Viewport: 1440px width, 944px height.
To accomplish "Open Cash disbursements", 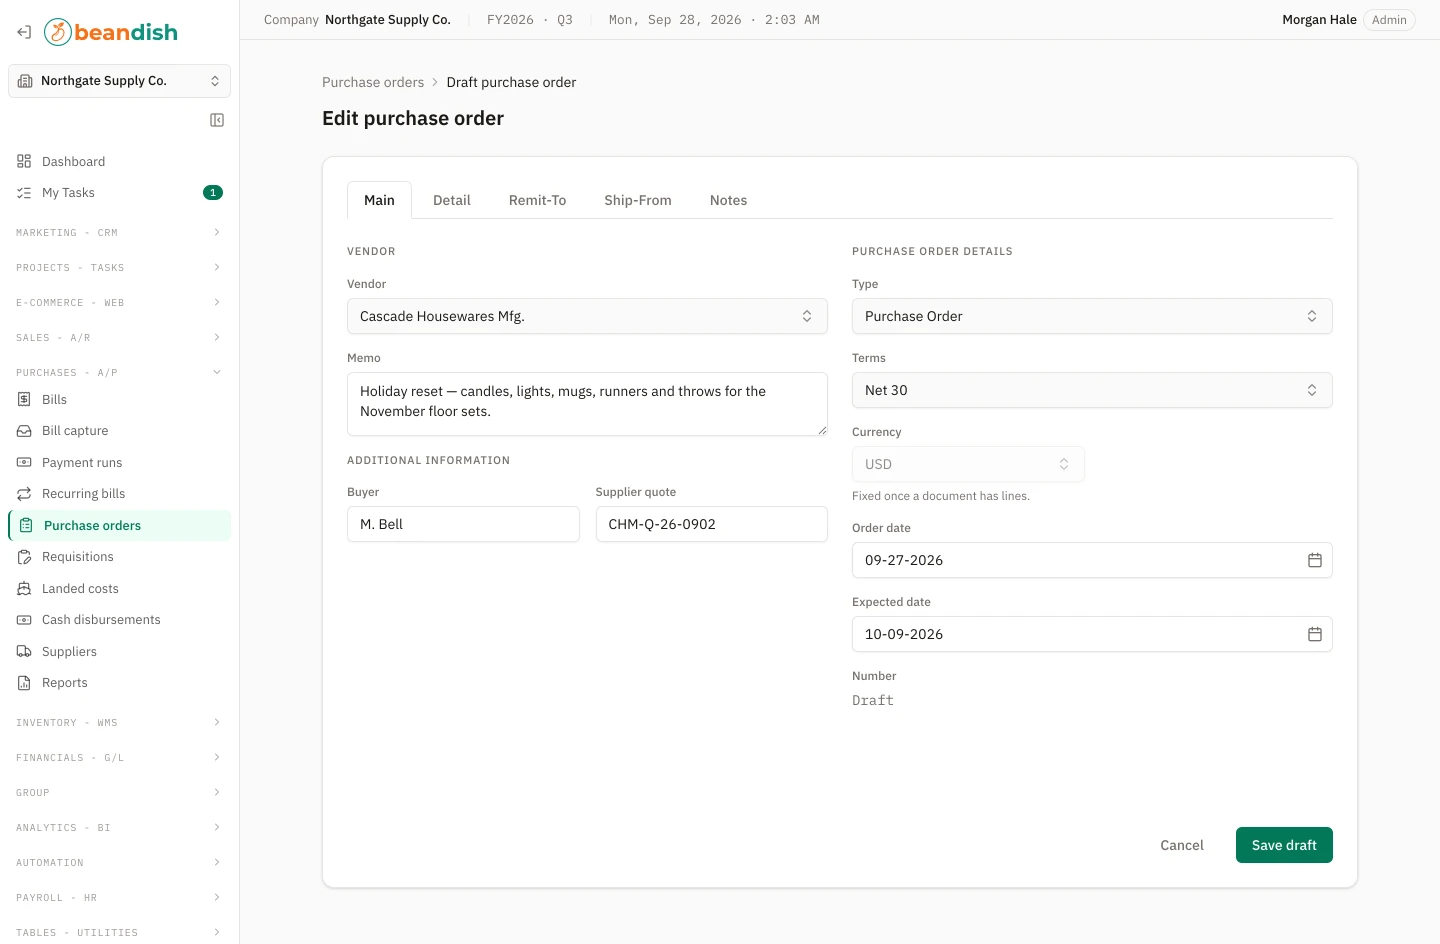I will pyautogui.click(x=119, y=620).
